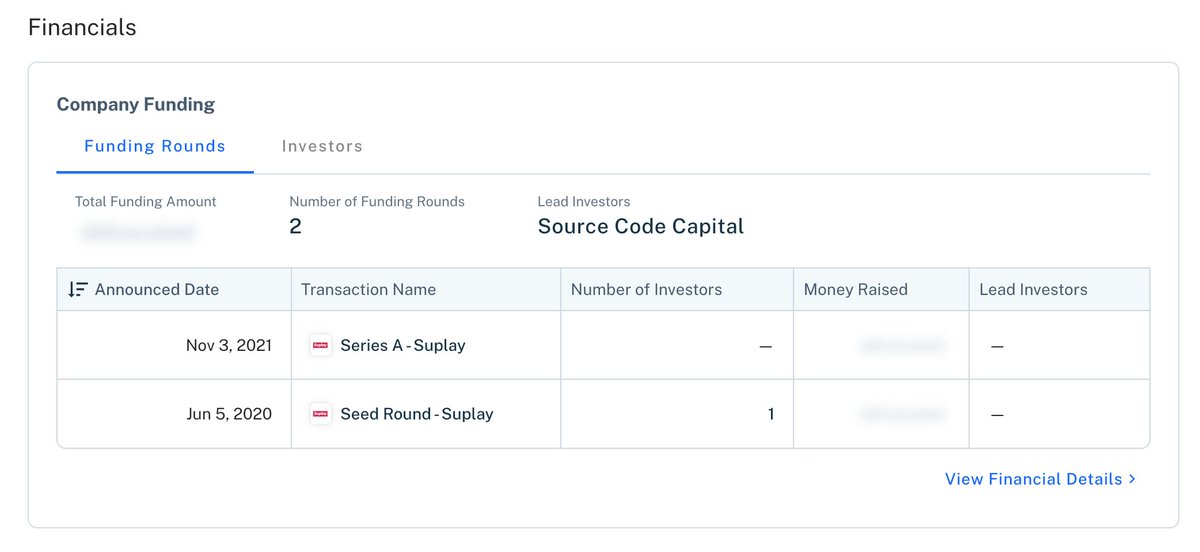Click the Transaction Name column header
1200x552 pixels.
[x=369, y=290]
